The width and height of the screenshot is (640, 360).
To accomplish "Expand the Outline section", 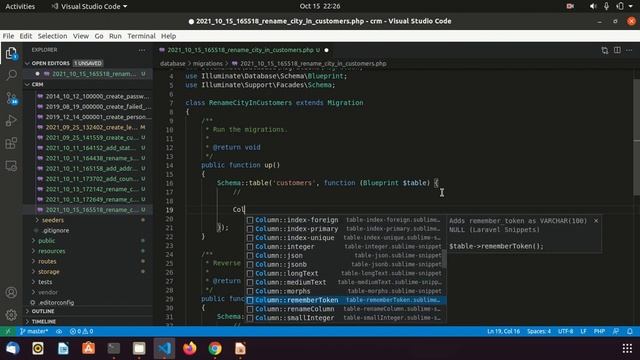I will [42, 311].
